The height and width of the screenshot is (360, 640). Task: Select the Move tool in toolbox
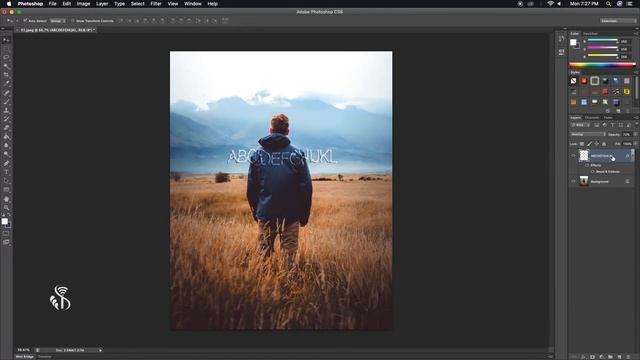pos(6,40)
